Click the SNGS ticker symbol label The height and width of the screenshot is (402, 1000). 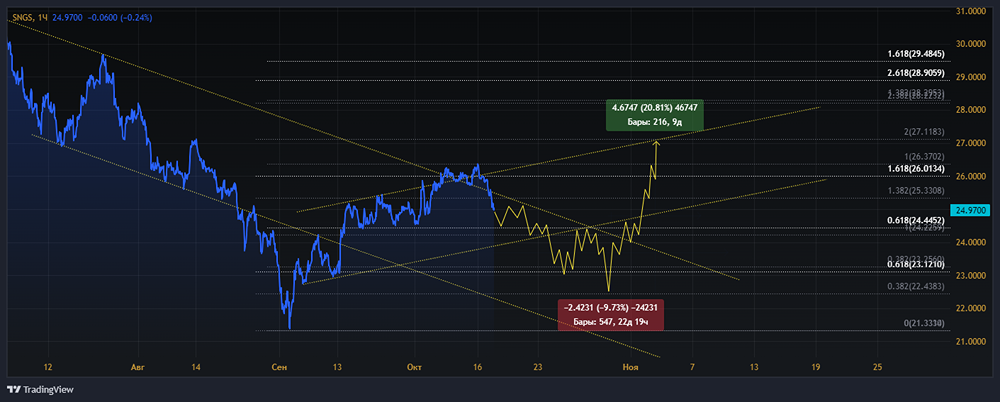click(22, 17)
